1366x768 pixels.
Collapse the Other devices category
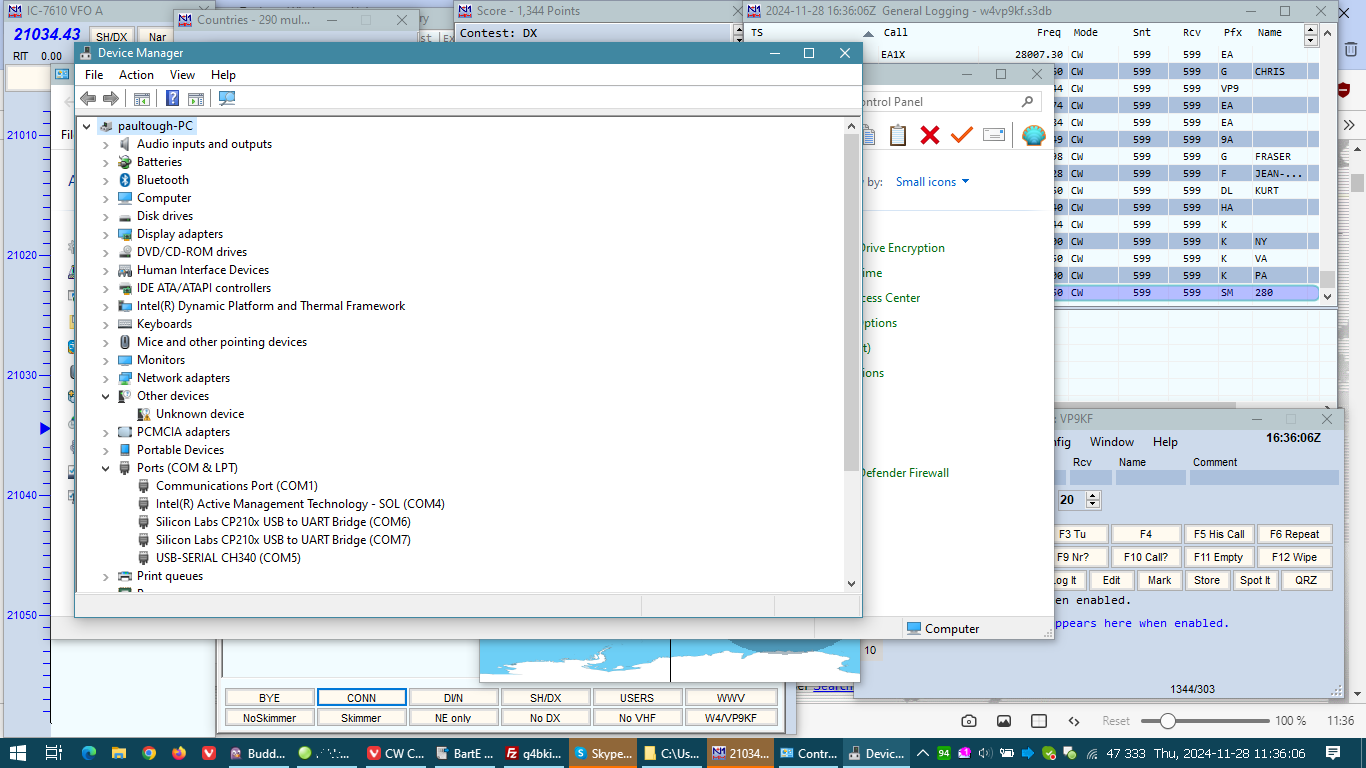click(x=106, y=396)
